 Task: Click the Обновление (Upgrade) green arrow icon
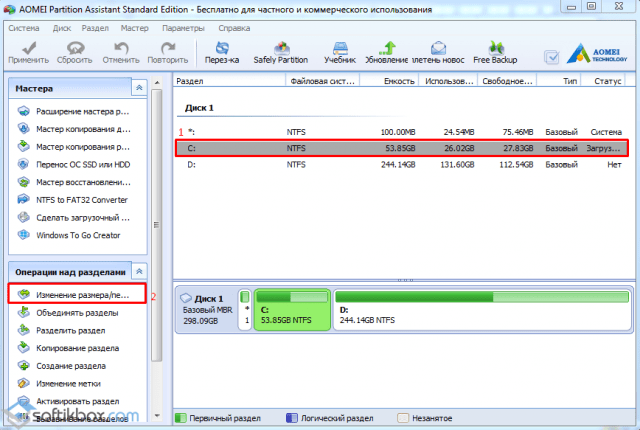coord(387,48)
